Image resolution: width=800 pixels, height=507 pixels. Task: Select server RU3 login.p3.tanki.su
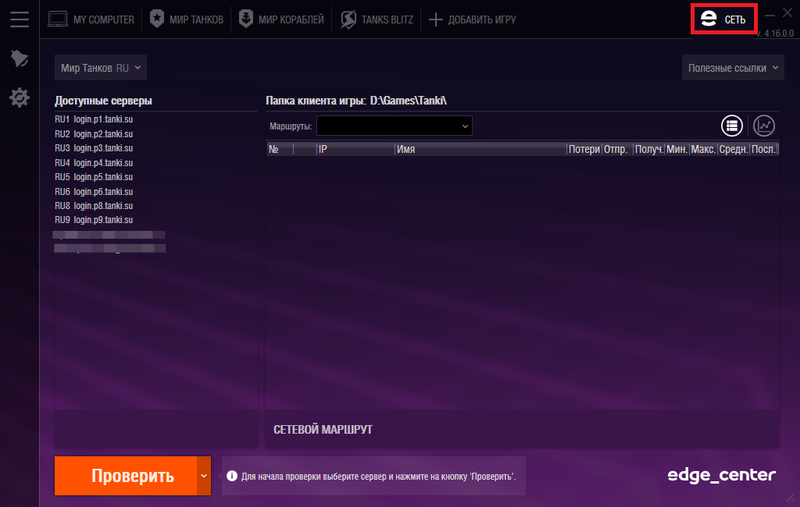pos(94,148)
